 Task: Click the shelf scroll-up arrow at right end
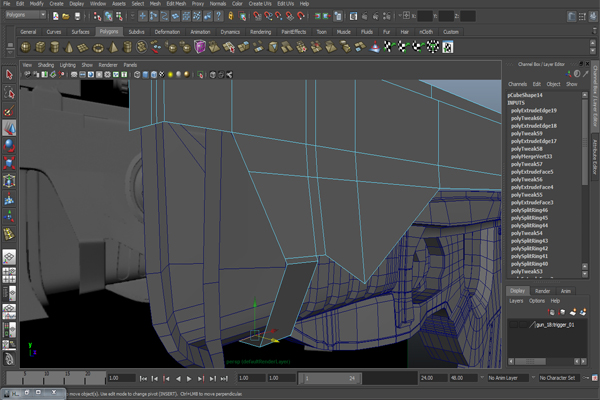point(593,43)
